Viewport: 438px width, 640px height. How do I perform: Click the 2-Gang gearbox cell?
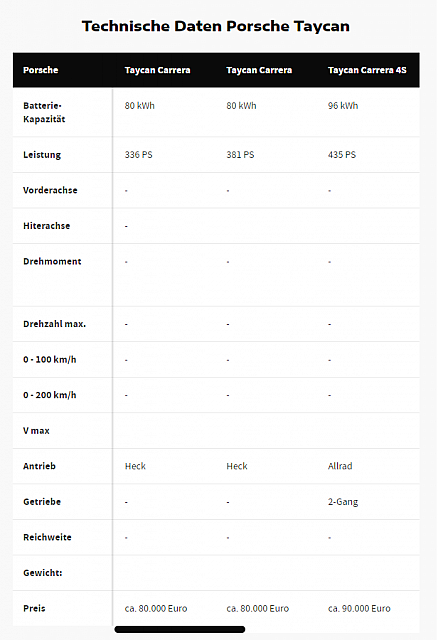point(343,502)
